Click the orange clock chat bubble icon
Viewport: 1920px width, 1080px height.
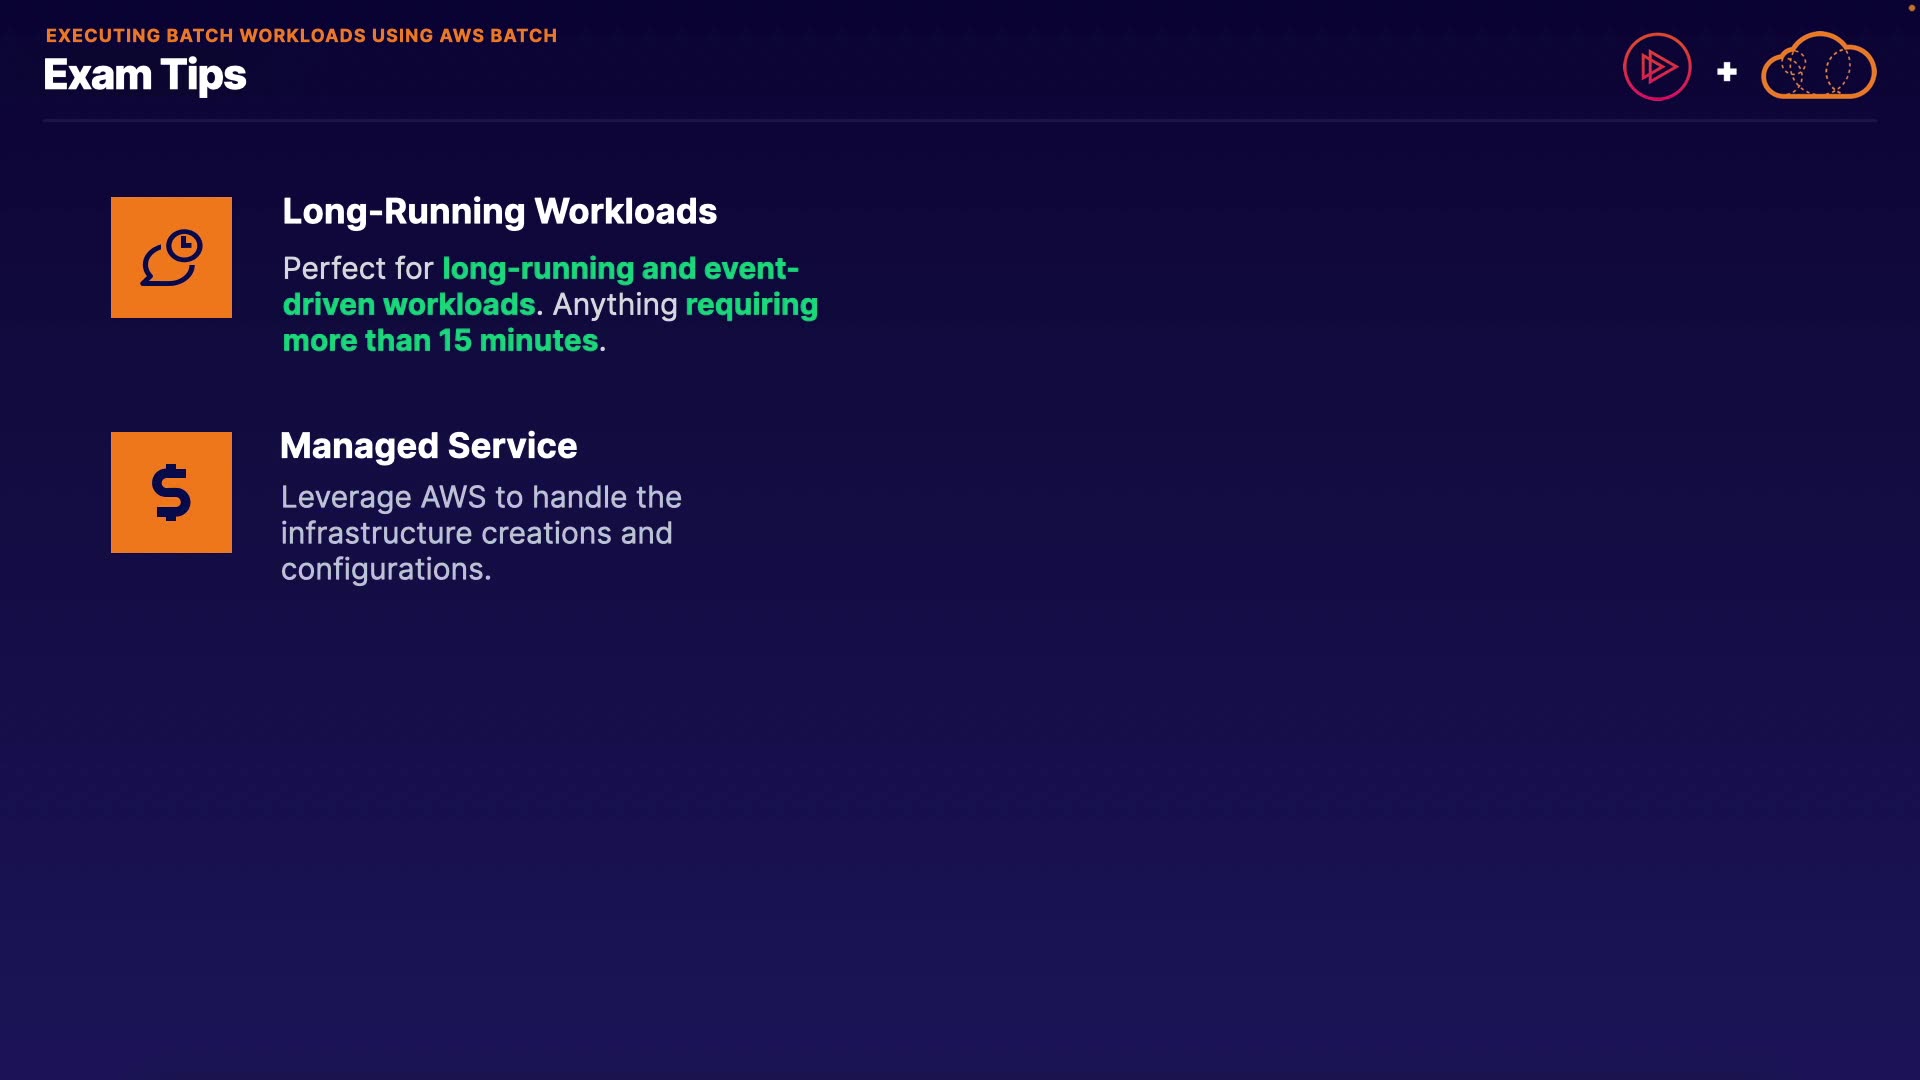pyautogui.click(x=171, y=258)
